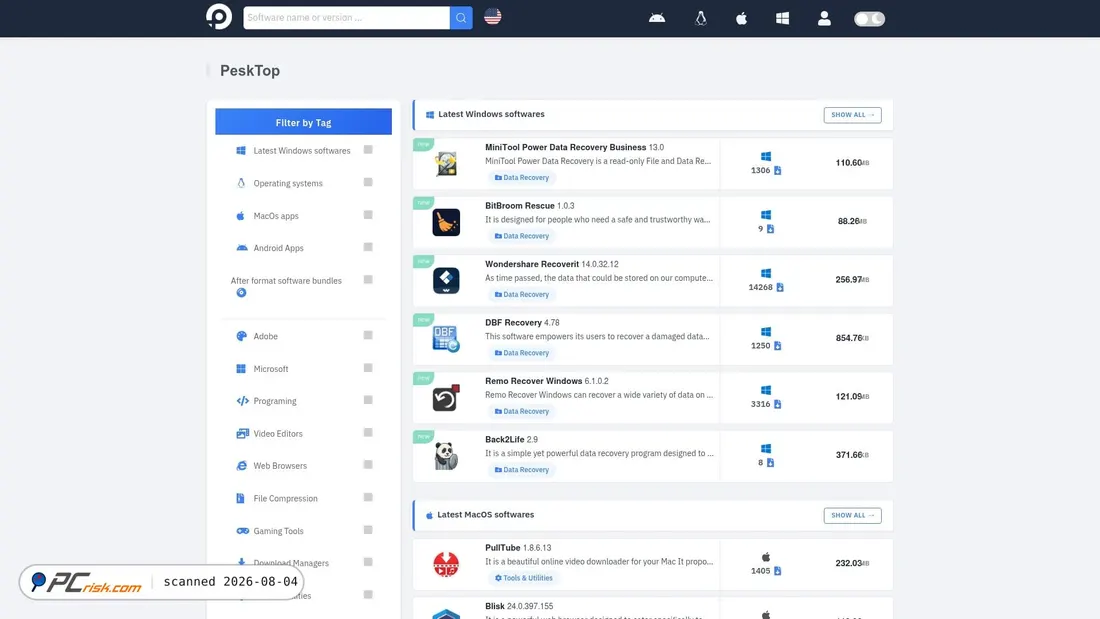The width and height of the screenshot is (1100, 619).
Task: Click Data Recovery tag under Back2Life
Action: (x=522, y=470)
